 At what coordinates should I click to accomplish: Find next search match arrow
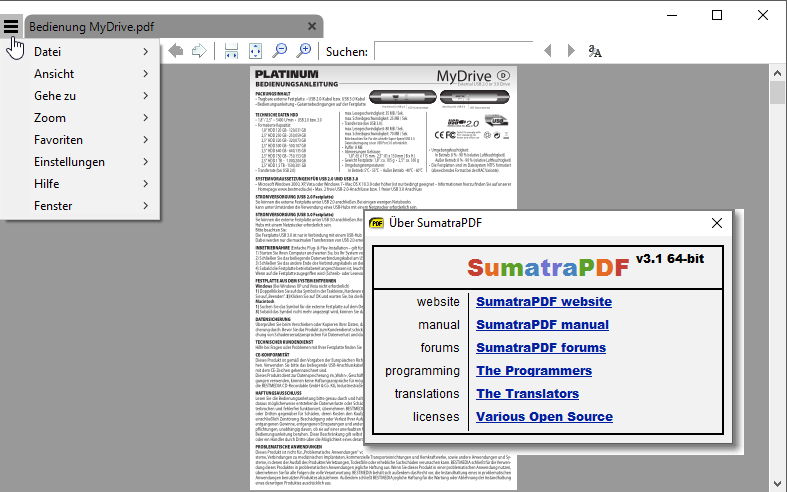pyautogui.click(x=571, y=51)
